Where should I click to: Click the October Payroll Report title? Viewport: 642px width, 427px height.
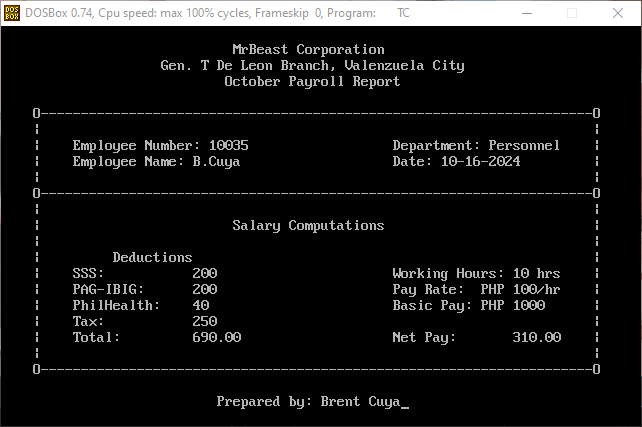(312, 81)
